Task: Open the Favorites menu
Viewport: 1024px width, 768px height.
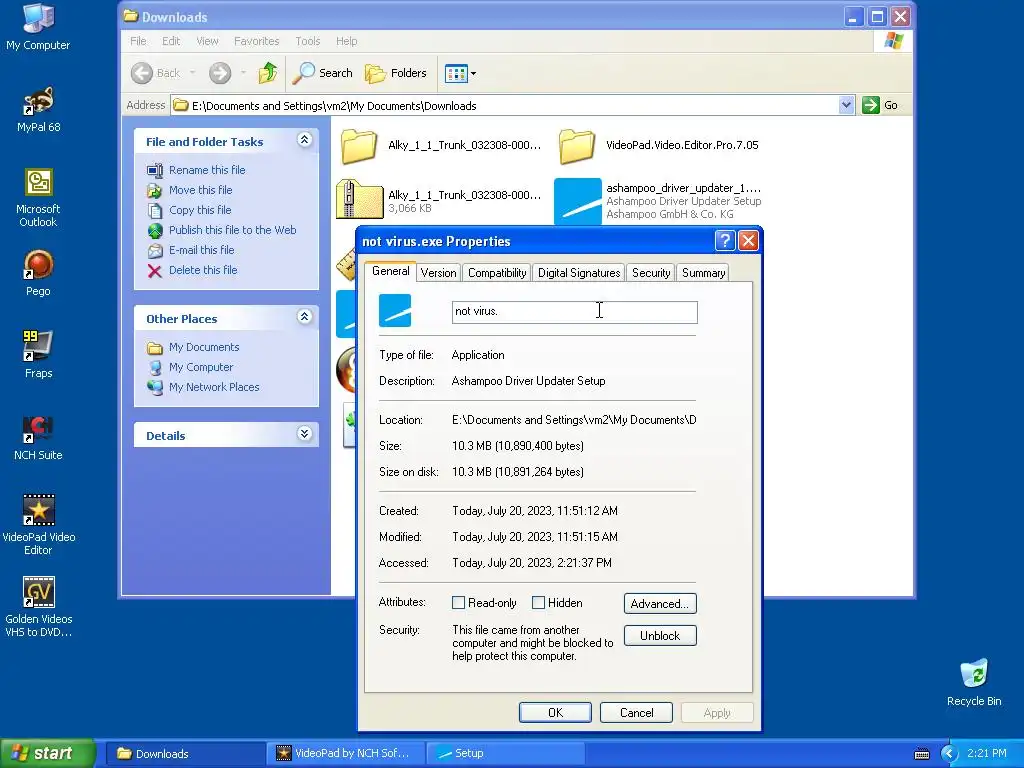Action: 256,41
